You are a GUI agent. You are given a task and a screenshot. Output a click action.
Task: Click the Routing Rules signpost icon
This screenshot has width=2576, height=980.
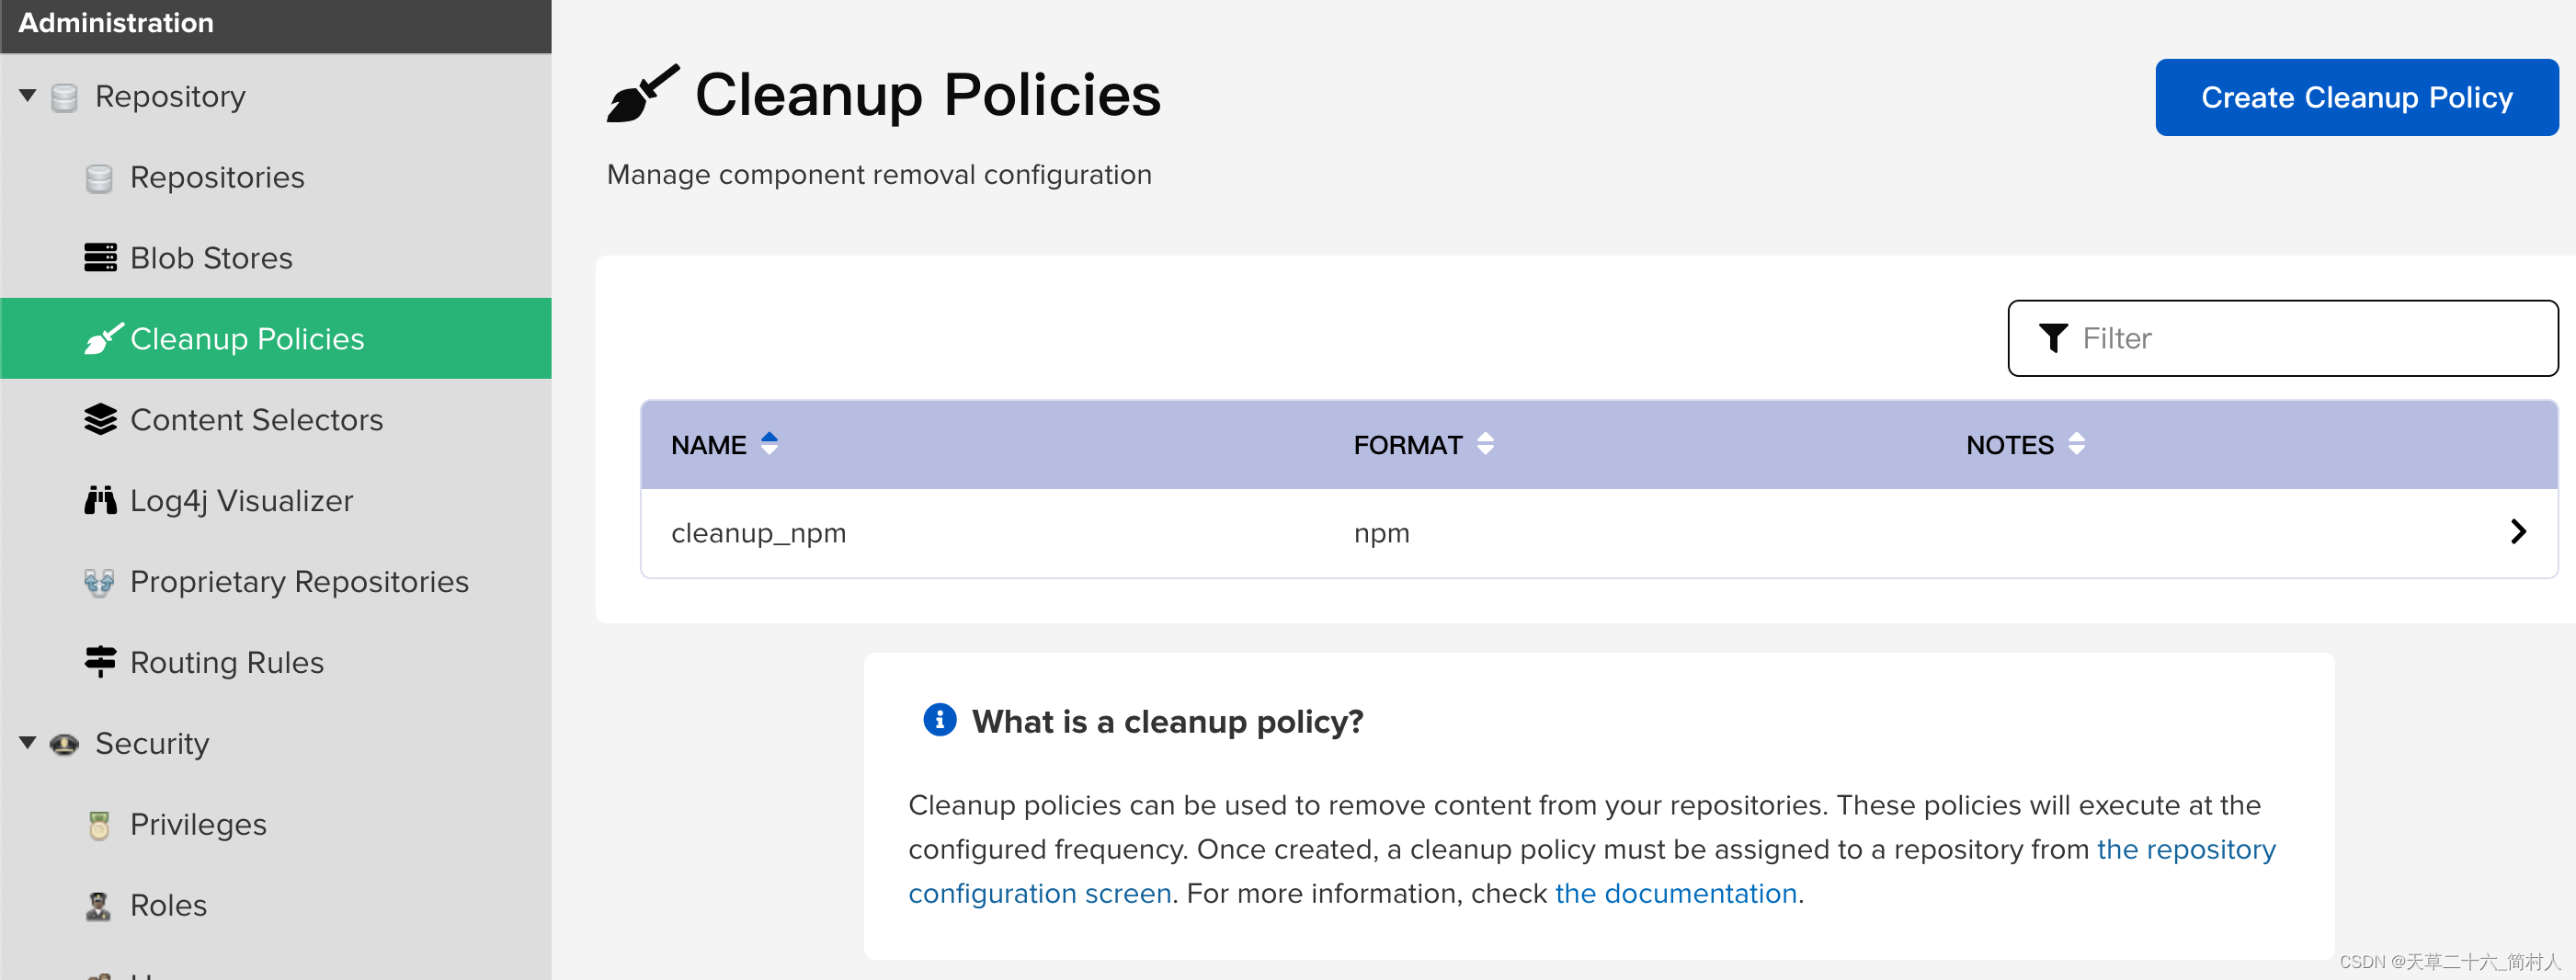pos(100,662)
